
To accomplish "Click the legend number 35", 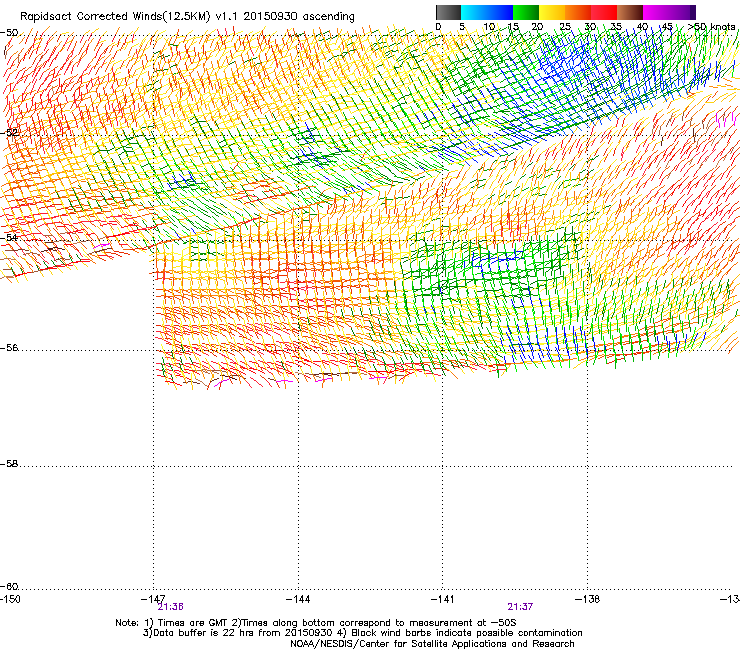I will point(616,27).
